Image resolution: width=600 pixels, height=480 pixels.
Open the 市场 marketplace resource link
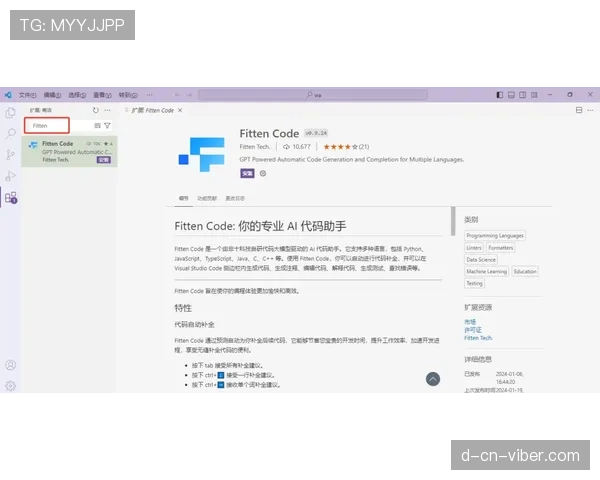coord(470,322)
